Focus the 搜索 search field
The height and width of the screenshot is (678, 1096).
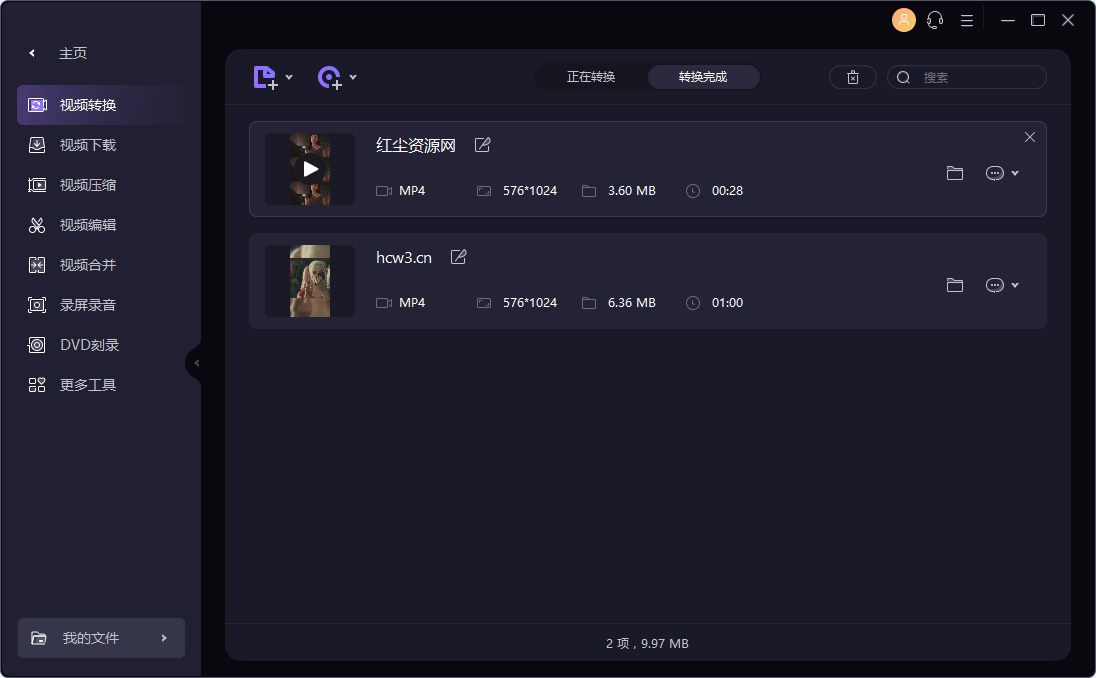pos(975,77)
